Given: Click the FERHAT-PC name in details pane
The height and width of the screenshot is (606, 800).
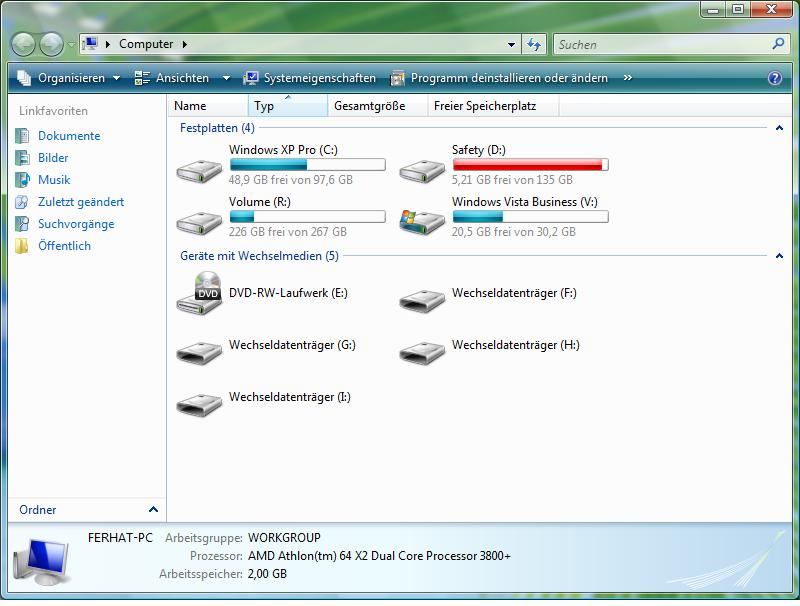Looking at the screenshot, I should [120, 538].
